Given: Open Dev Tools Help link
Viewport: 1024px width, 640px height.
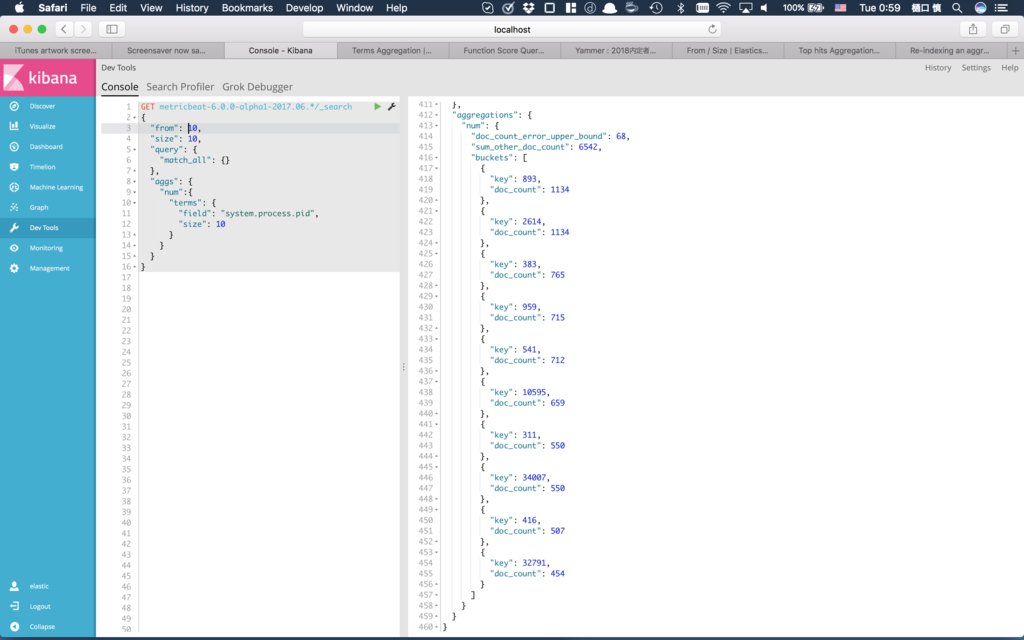Looking at the screenshot, I should pos(1010,68).
